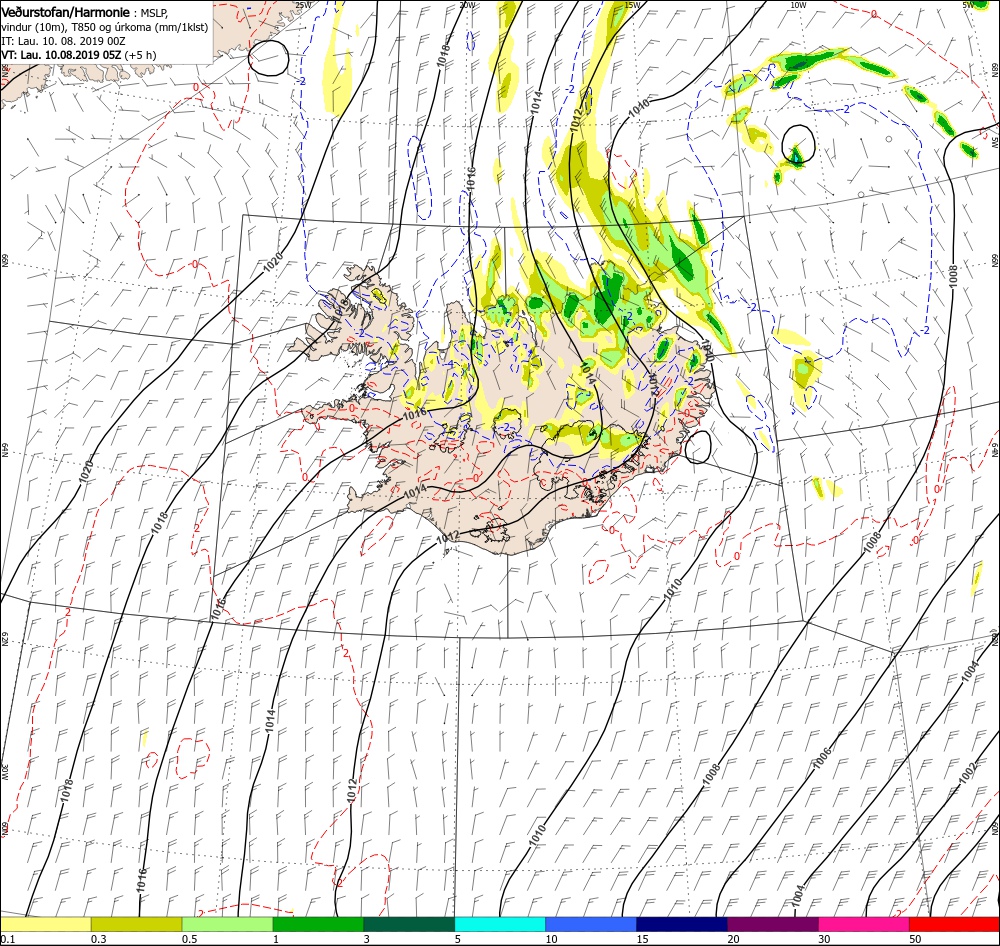Select the legend value "30"

(x=825, y=939)
